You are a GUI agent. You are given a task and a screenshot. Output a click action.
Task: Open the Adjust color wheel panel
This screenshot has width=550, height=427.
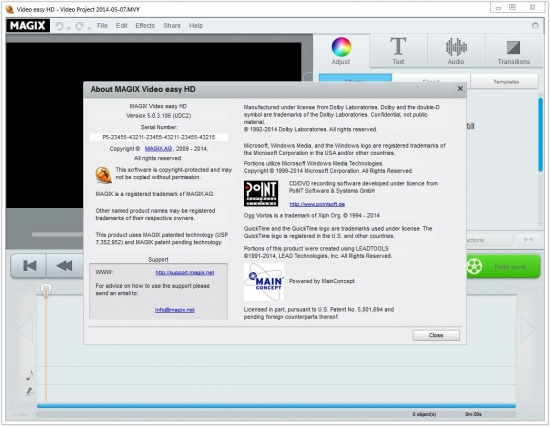click(341, 51)
